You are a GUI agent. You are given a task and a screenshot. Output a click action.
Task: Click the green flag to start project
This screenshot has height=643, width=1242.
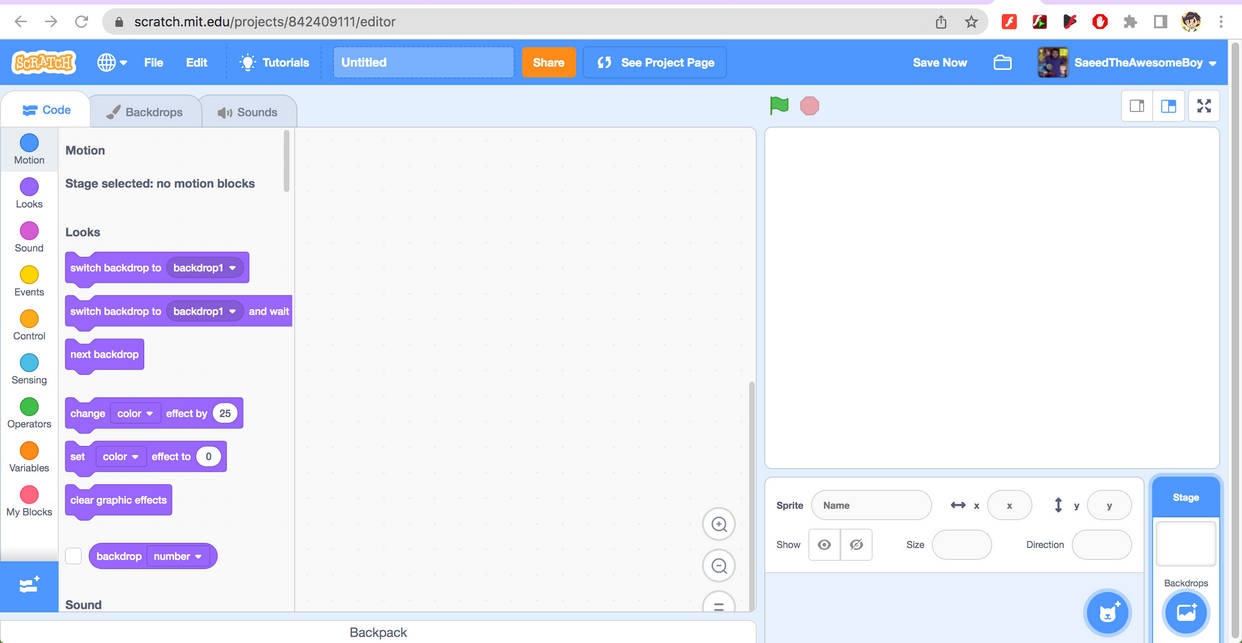[x=779, y=105]
